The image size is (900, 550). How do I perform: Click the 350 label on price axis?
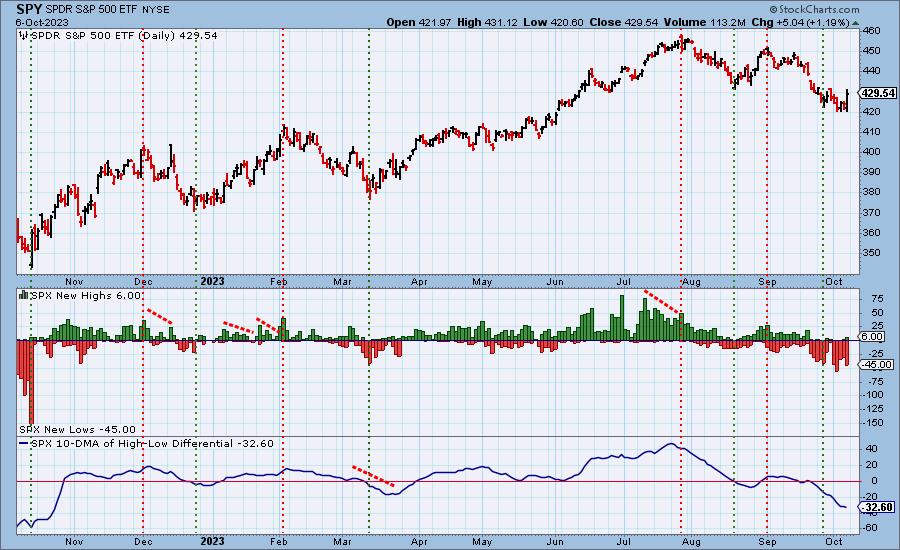click(871, 253)
